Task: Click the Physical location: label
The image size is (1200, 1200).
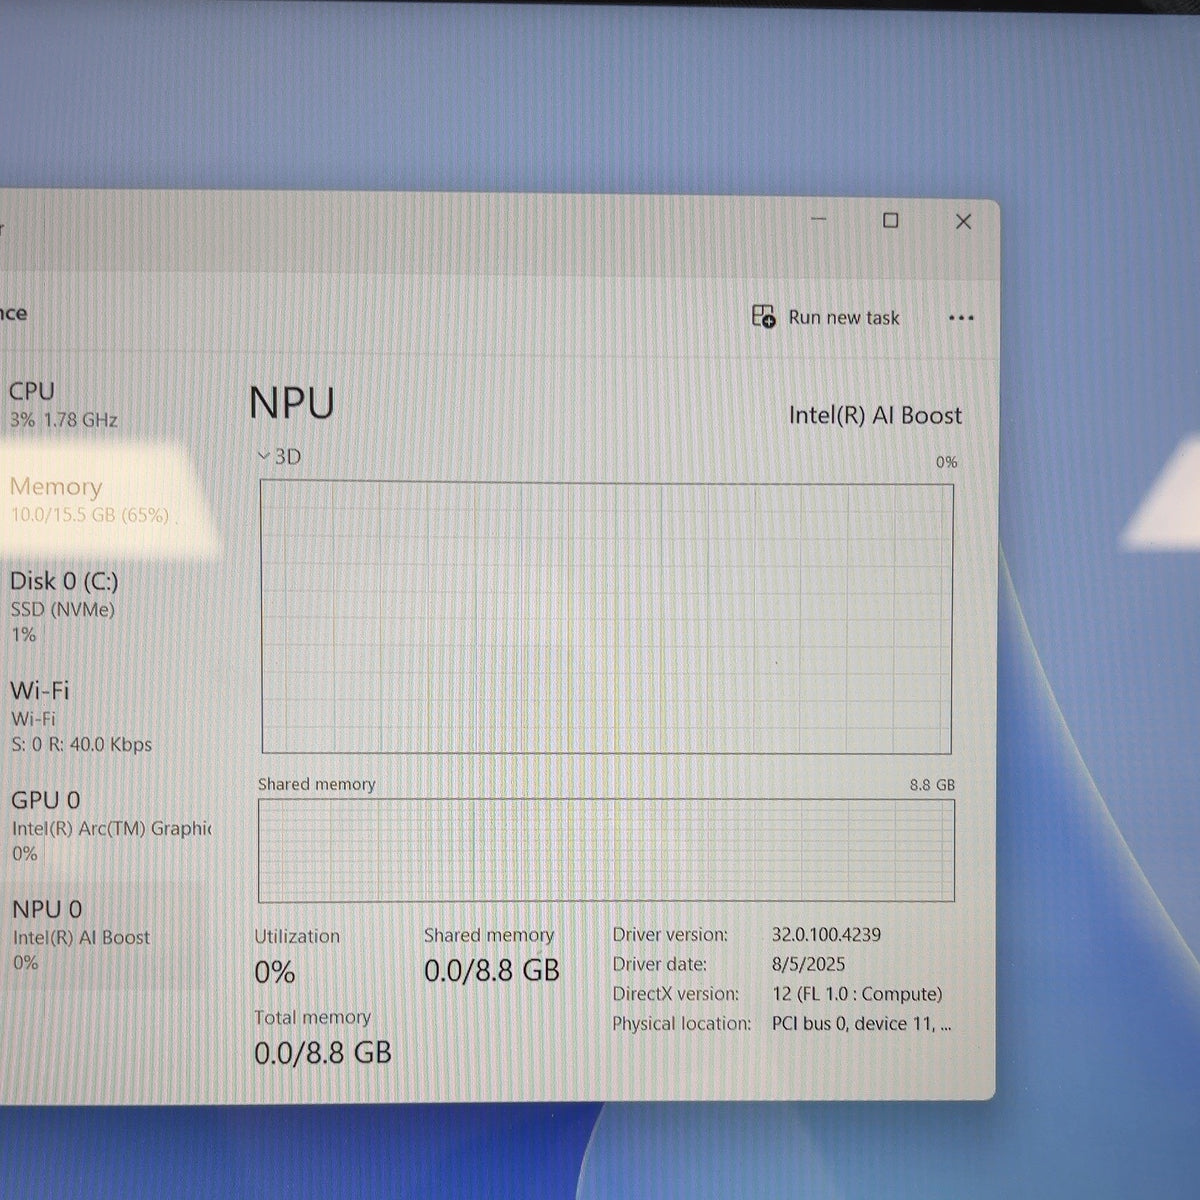Action: click(x=681, y=1023)
